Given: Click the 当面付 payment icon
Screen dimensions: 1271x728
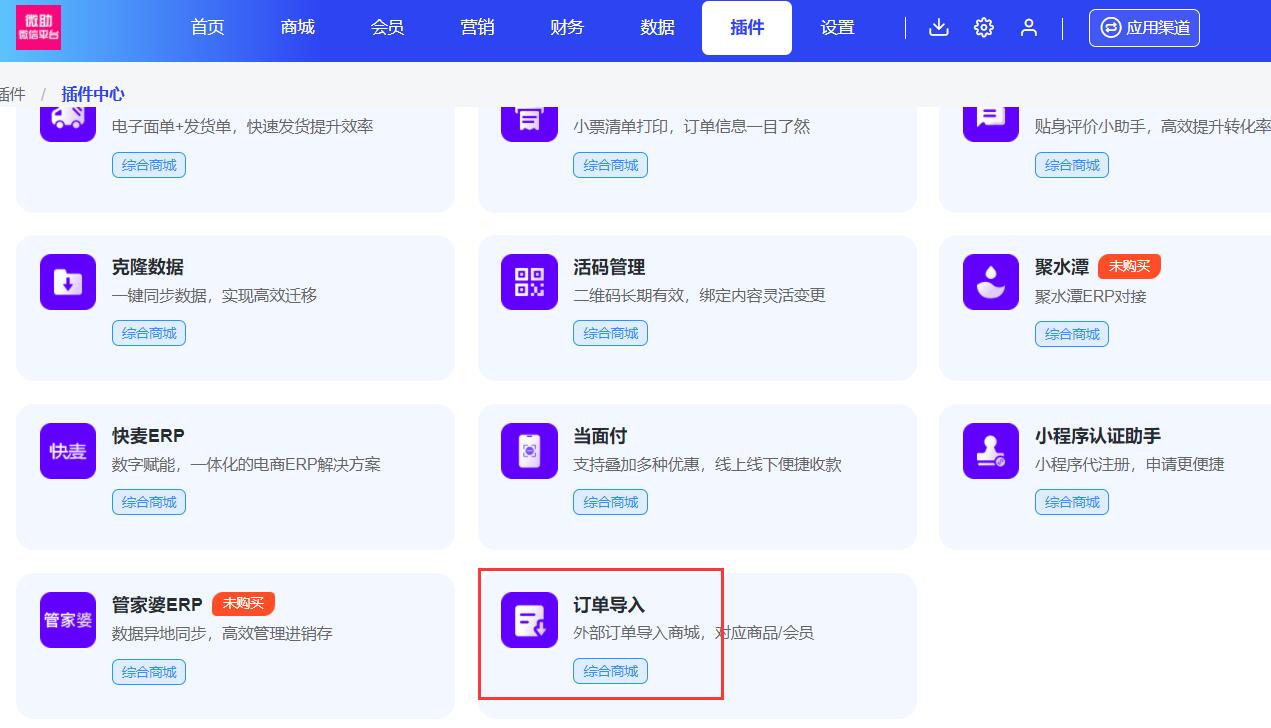Looking at the screenshot, I should 529,451.
